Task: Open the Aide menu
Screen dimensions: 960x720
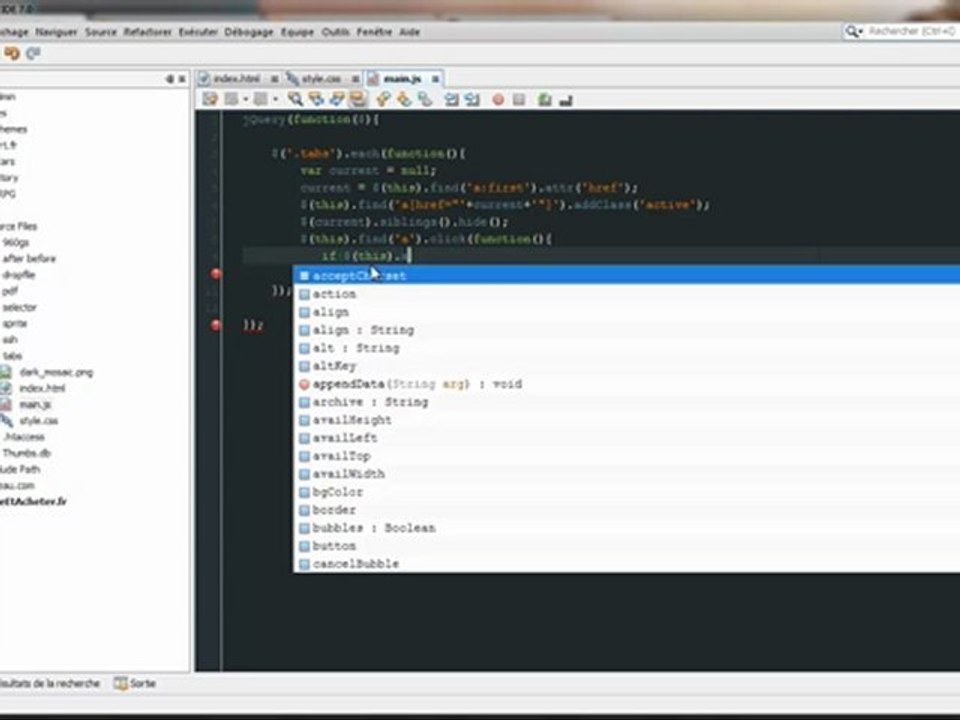Action: click(410, 32)
